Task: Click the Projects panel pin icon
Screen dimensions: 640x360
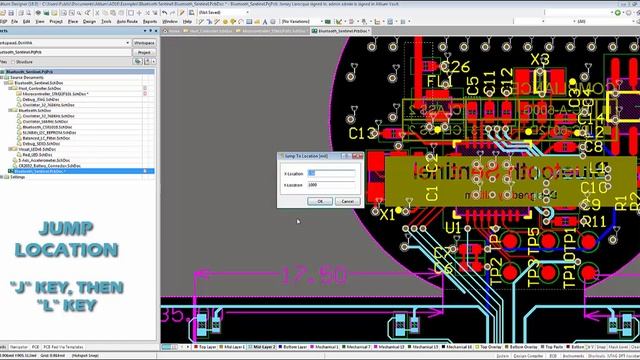Action: tap(150, 31)
